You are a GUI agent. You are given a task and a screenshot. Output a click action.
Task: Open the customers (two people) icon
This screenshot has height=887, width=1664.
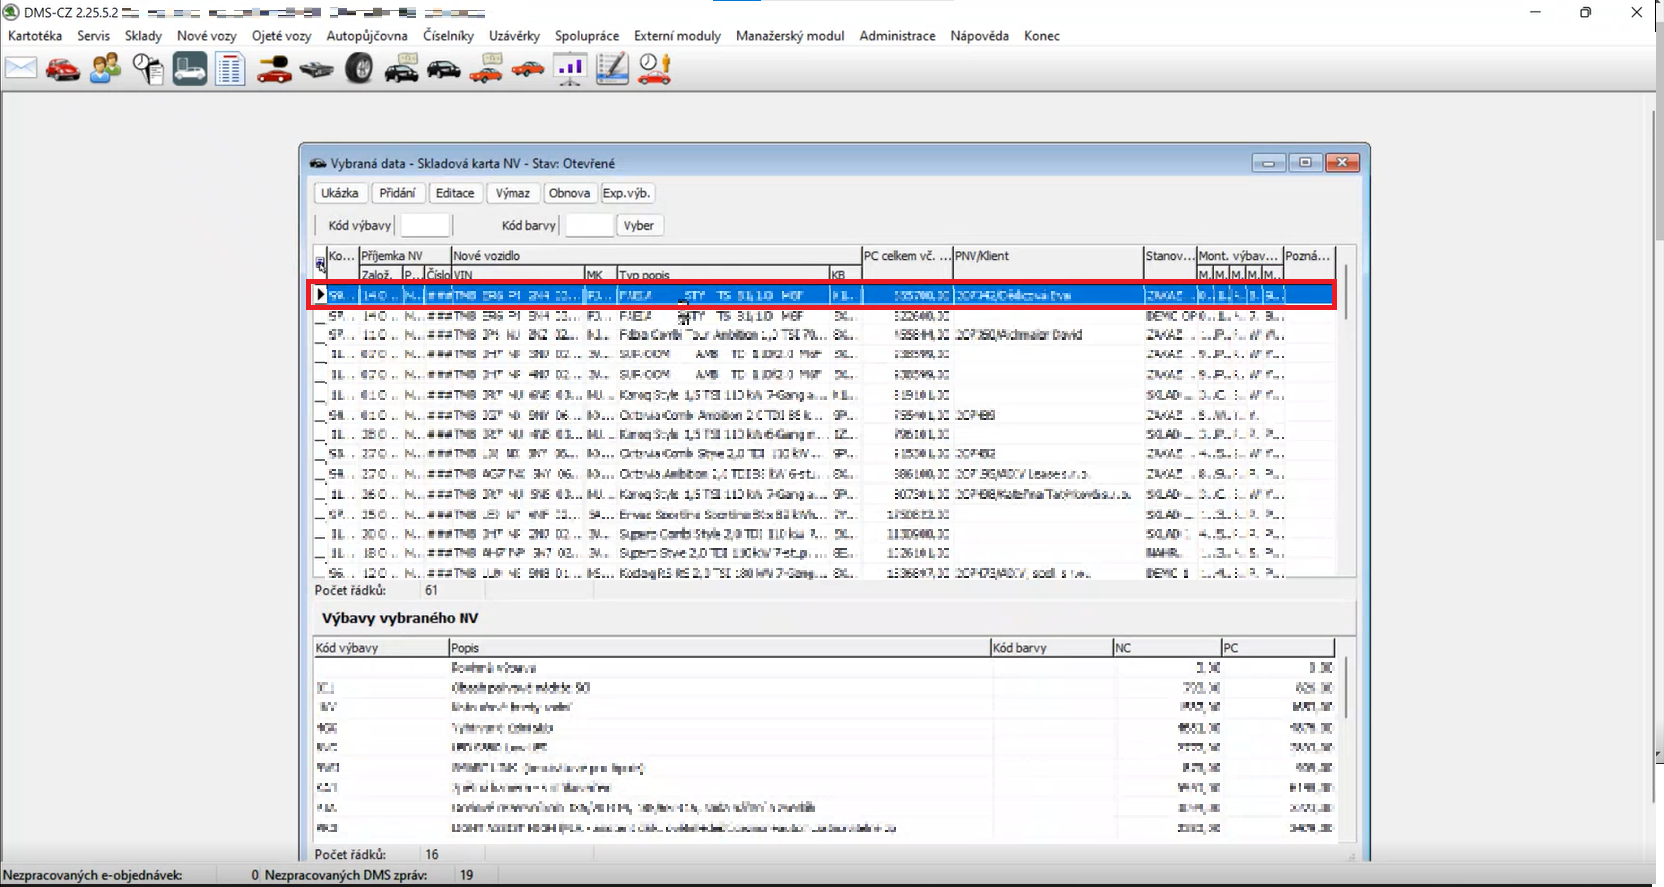click(105, 69)
